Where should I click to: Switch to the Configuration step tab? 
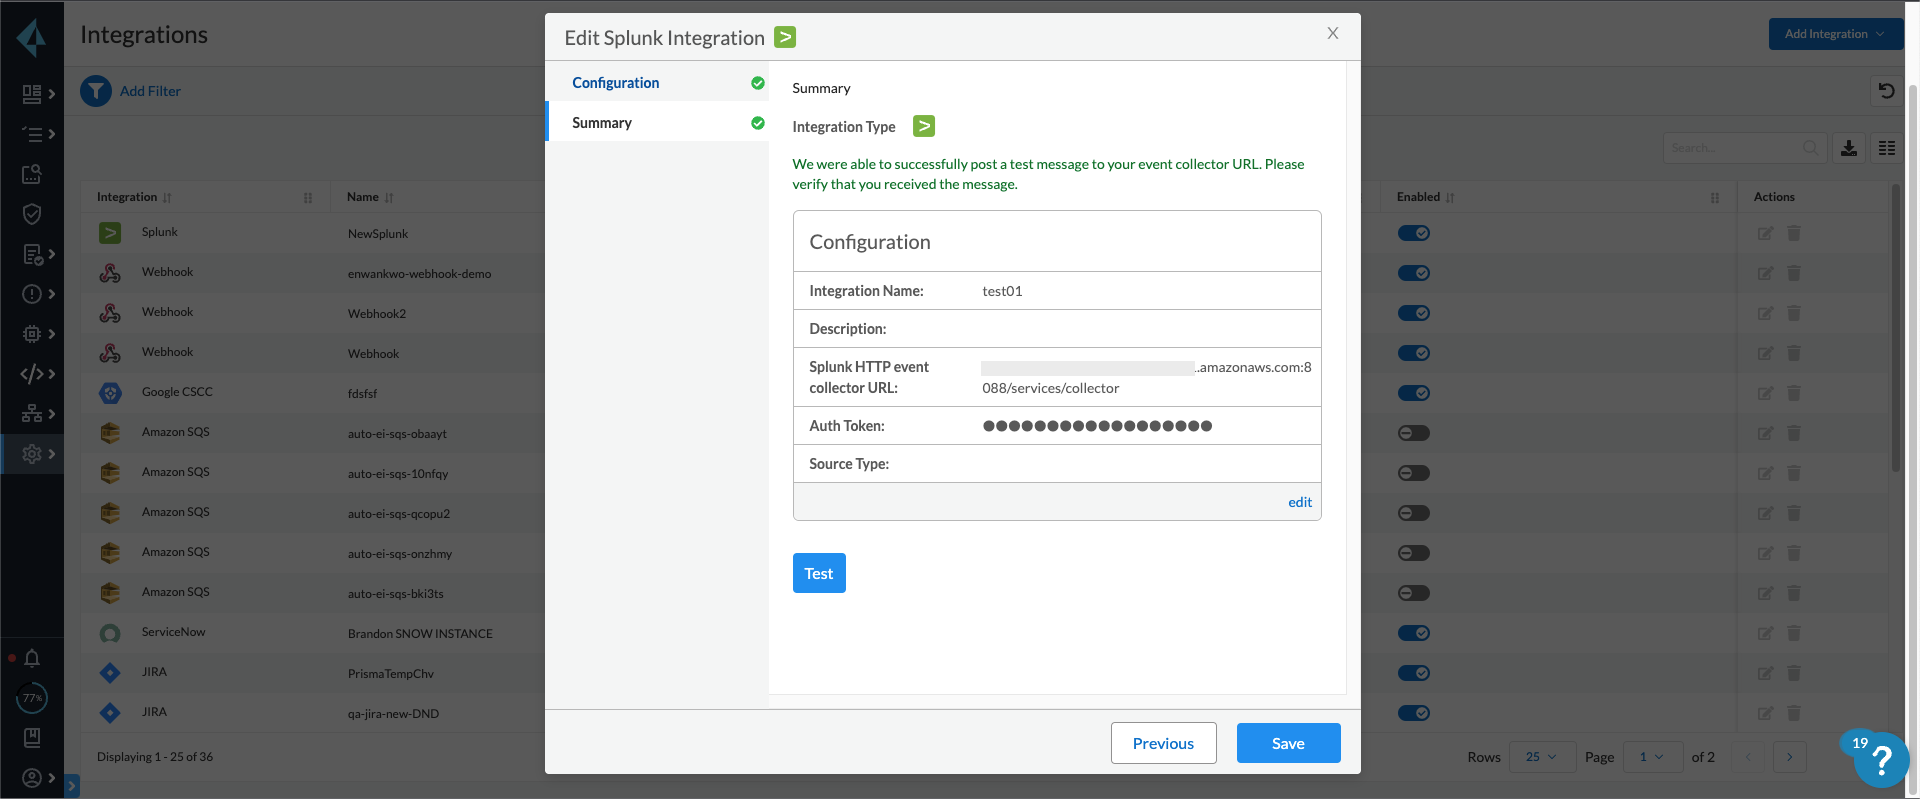(616, 83)
